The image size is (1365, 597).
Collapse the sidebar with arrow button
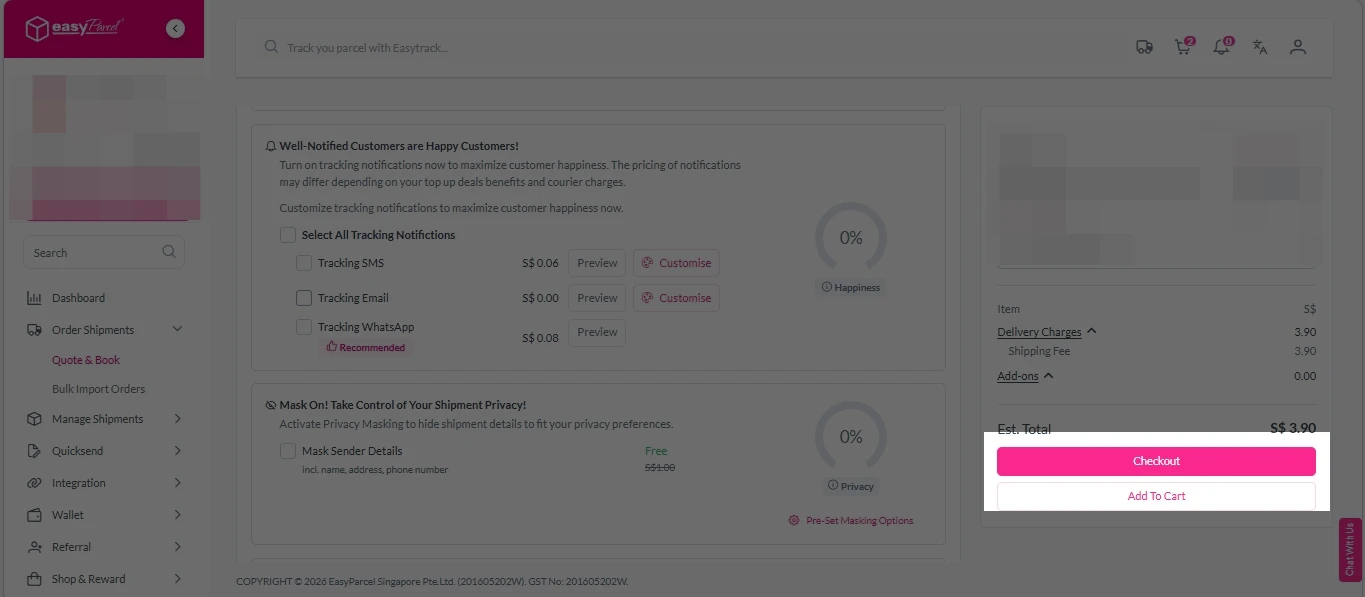pos(176,29)
